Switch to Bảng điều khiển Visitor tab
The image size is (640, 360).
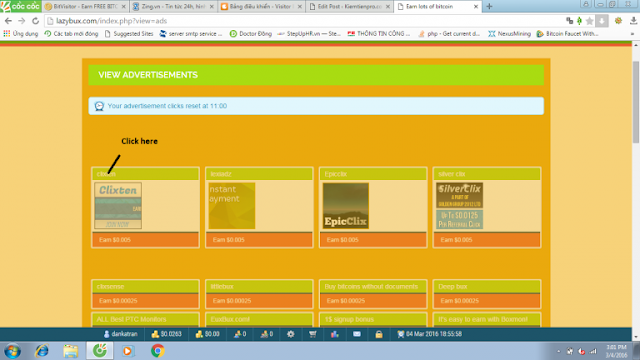pos(261,7)
